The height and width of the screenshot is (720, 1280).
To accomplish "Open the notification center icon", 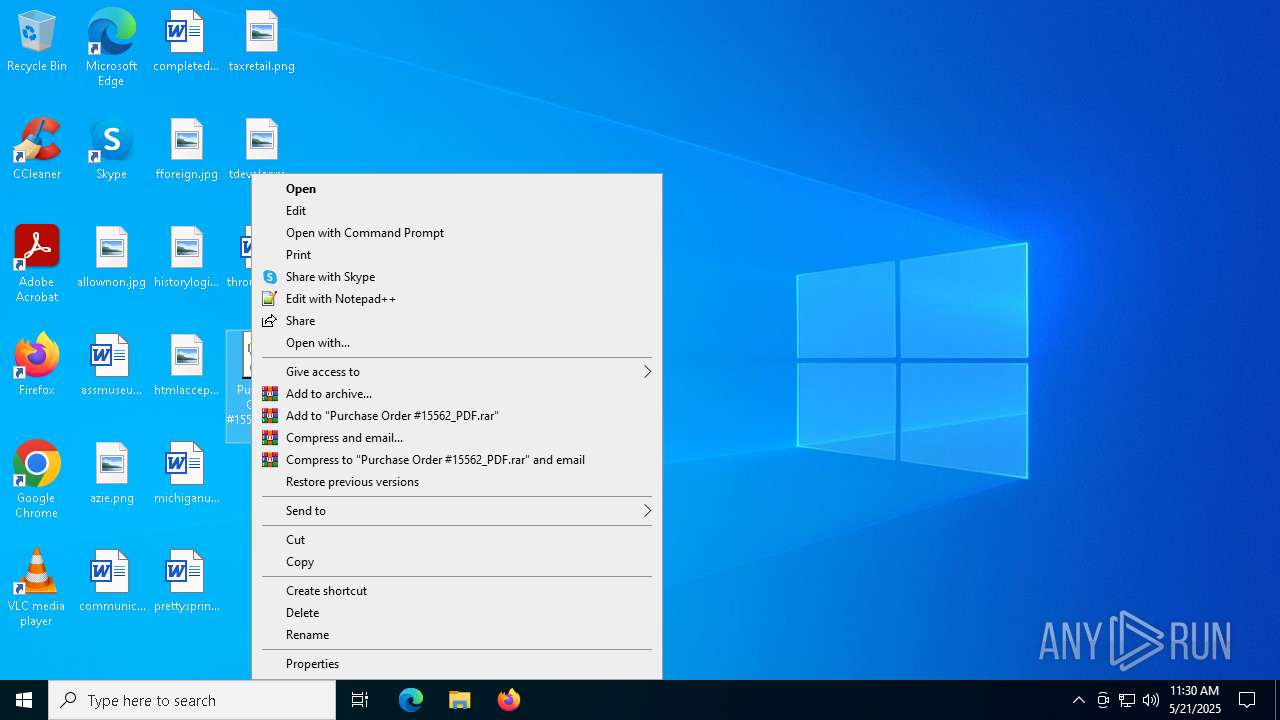I will click(1247, 700).
